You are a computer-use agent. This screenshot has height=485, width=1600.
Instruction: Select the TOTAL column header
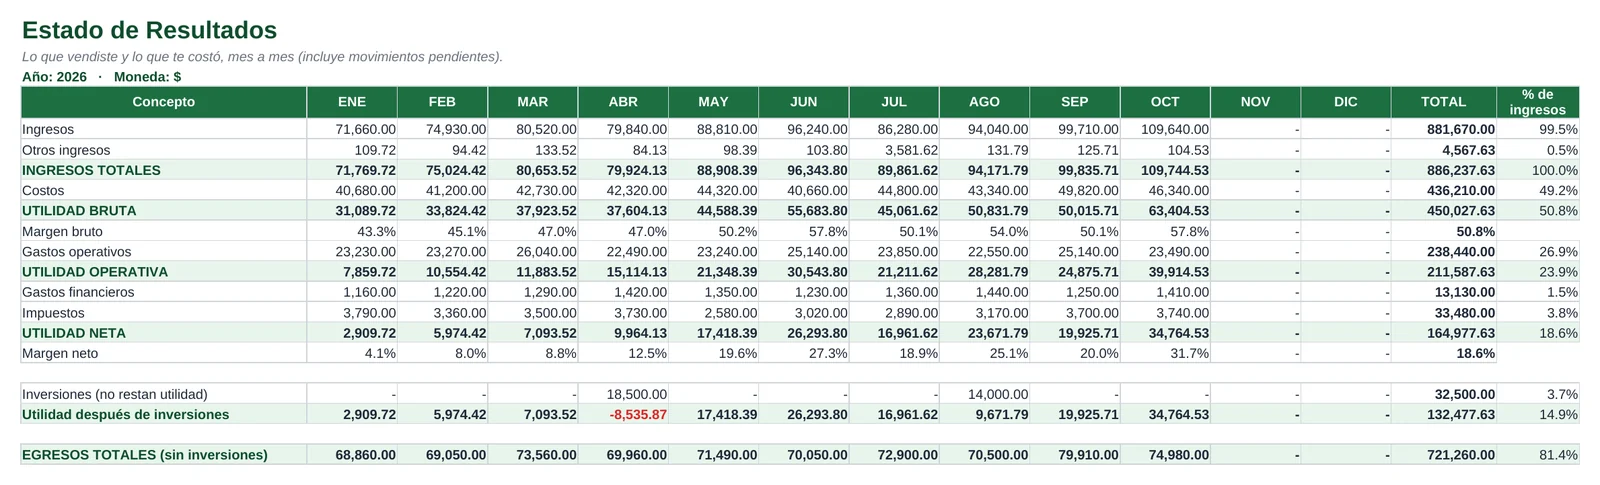point(1444,102)
